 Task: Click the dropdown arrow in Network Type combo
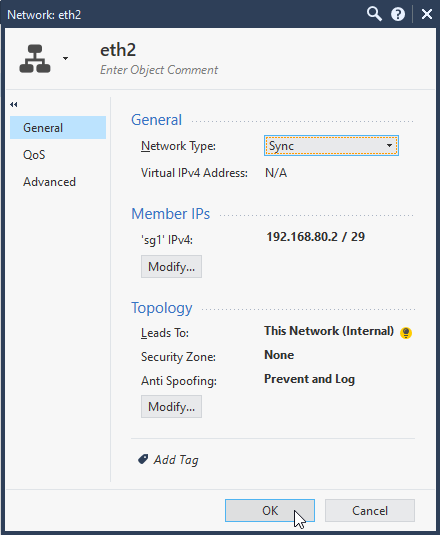coord(389,146)
